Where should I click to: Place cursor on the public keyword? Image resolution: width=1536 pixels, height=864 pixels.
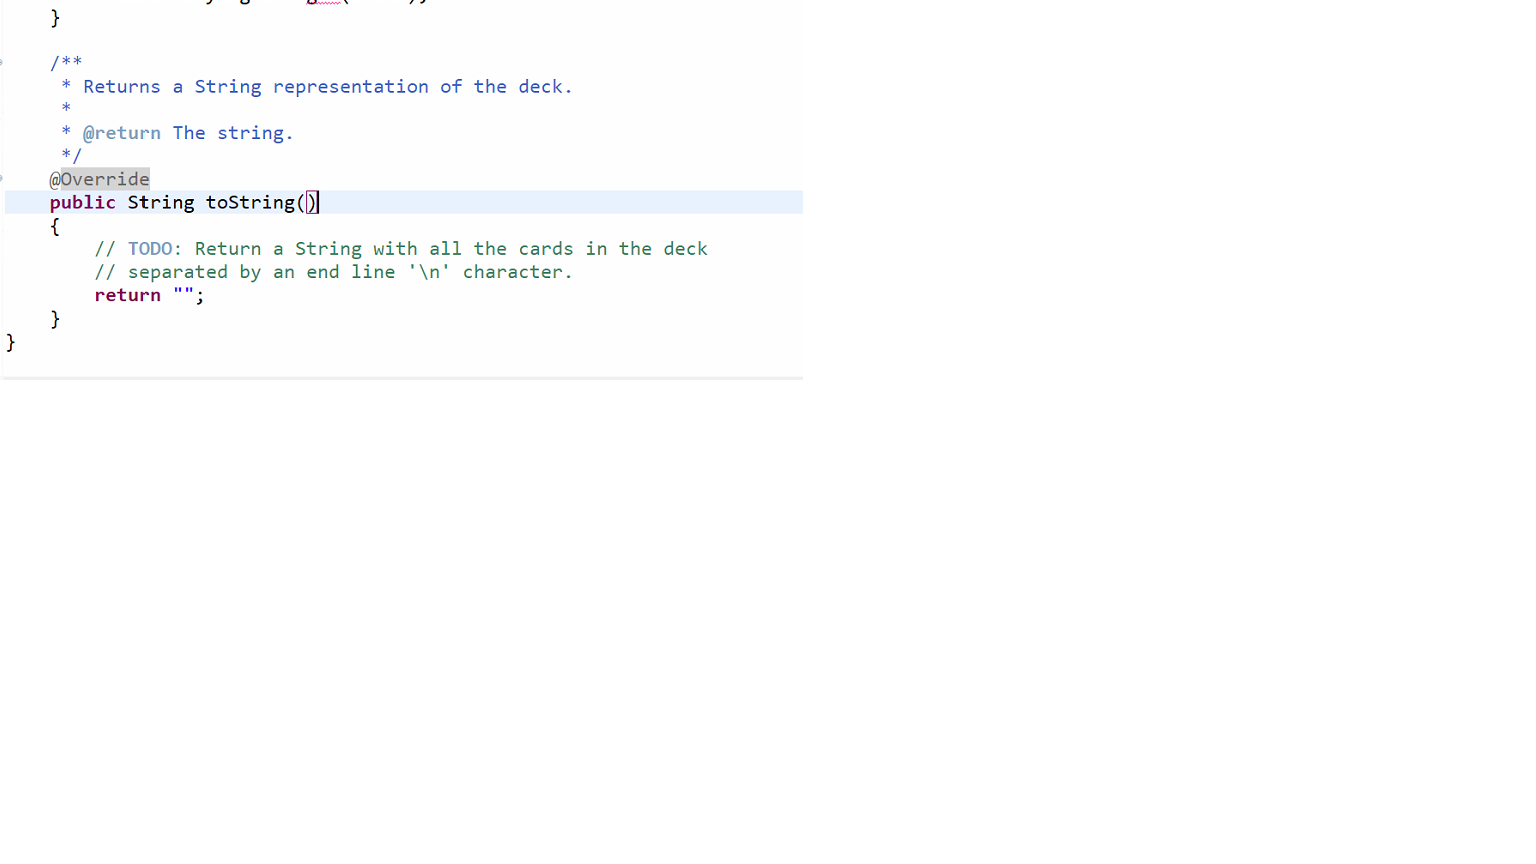click(x=83, y=203)
